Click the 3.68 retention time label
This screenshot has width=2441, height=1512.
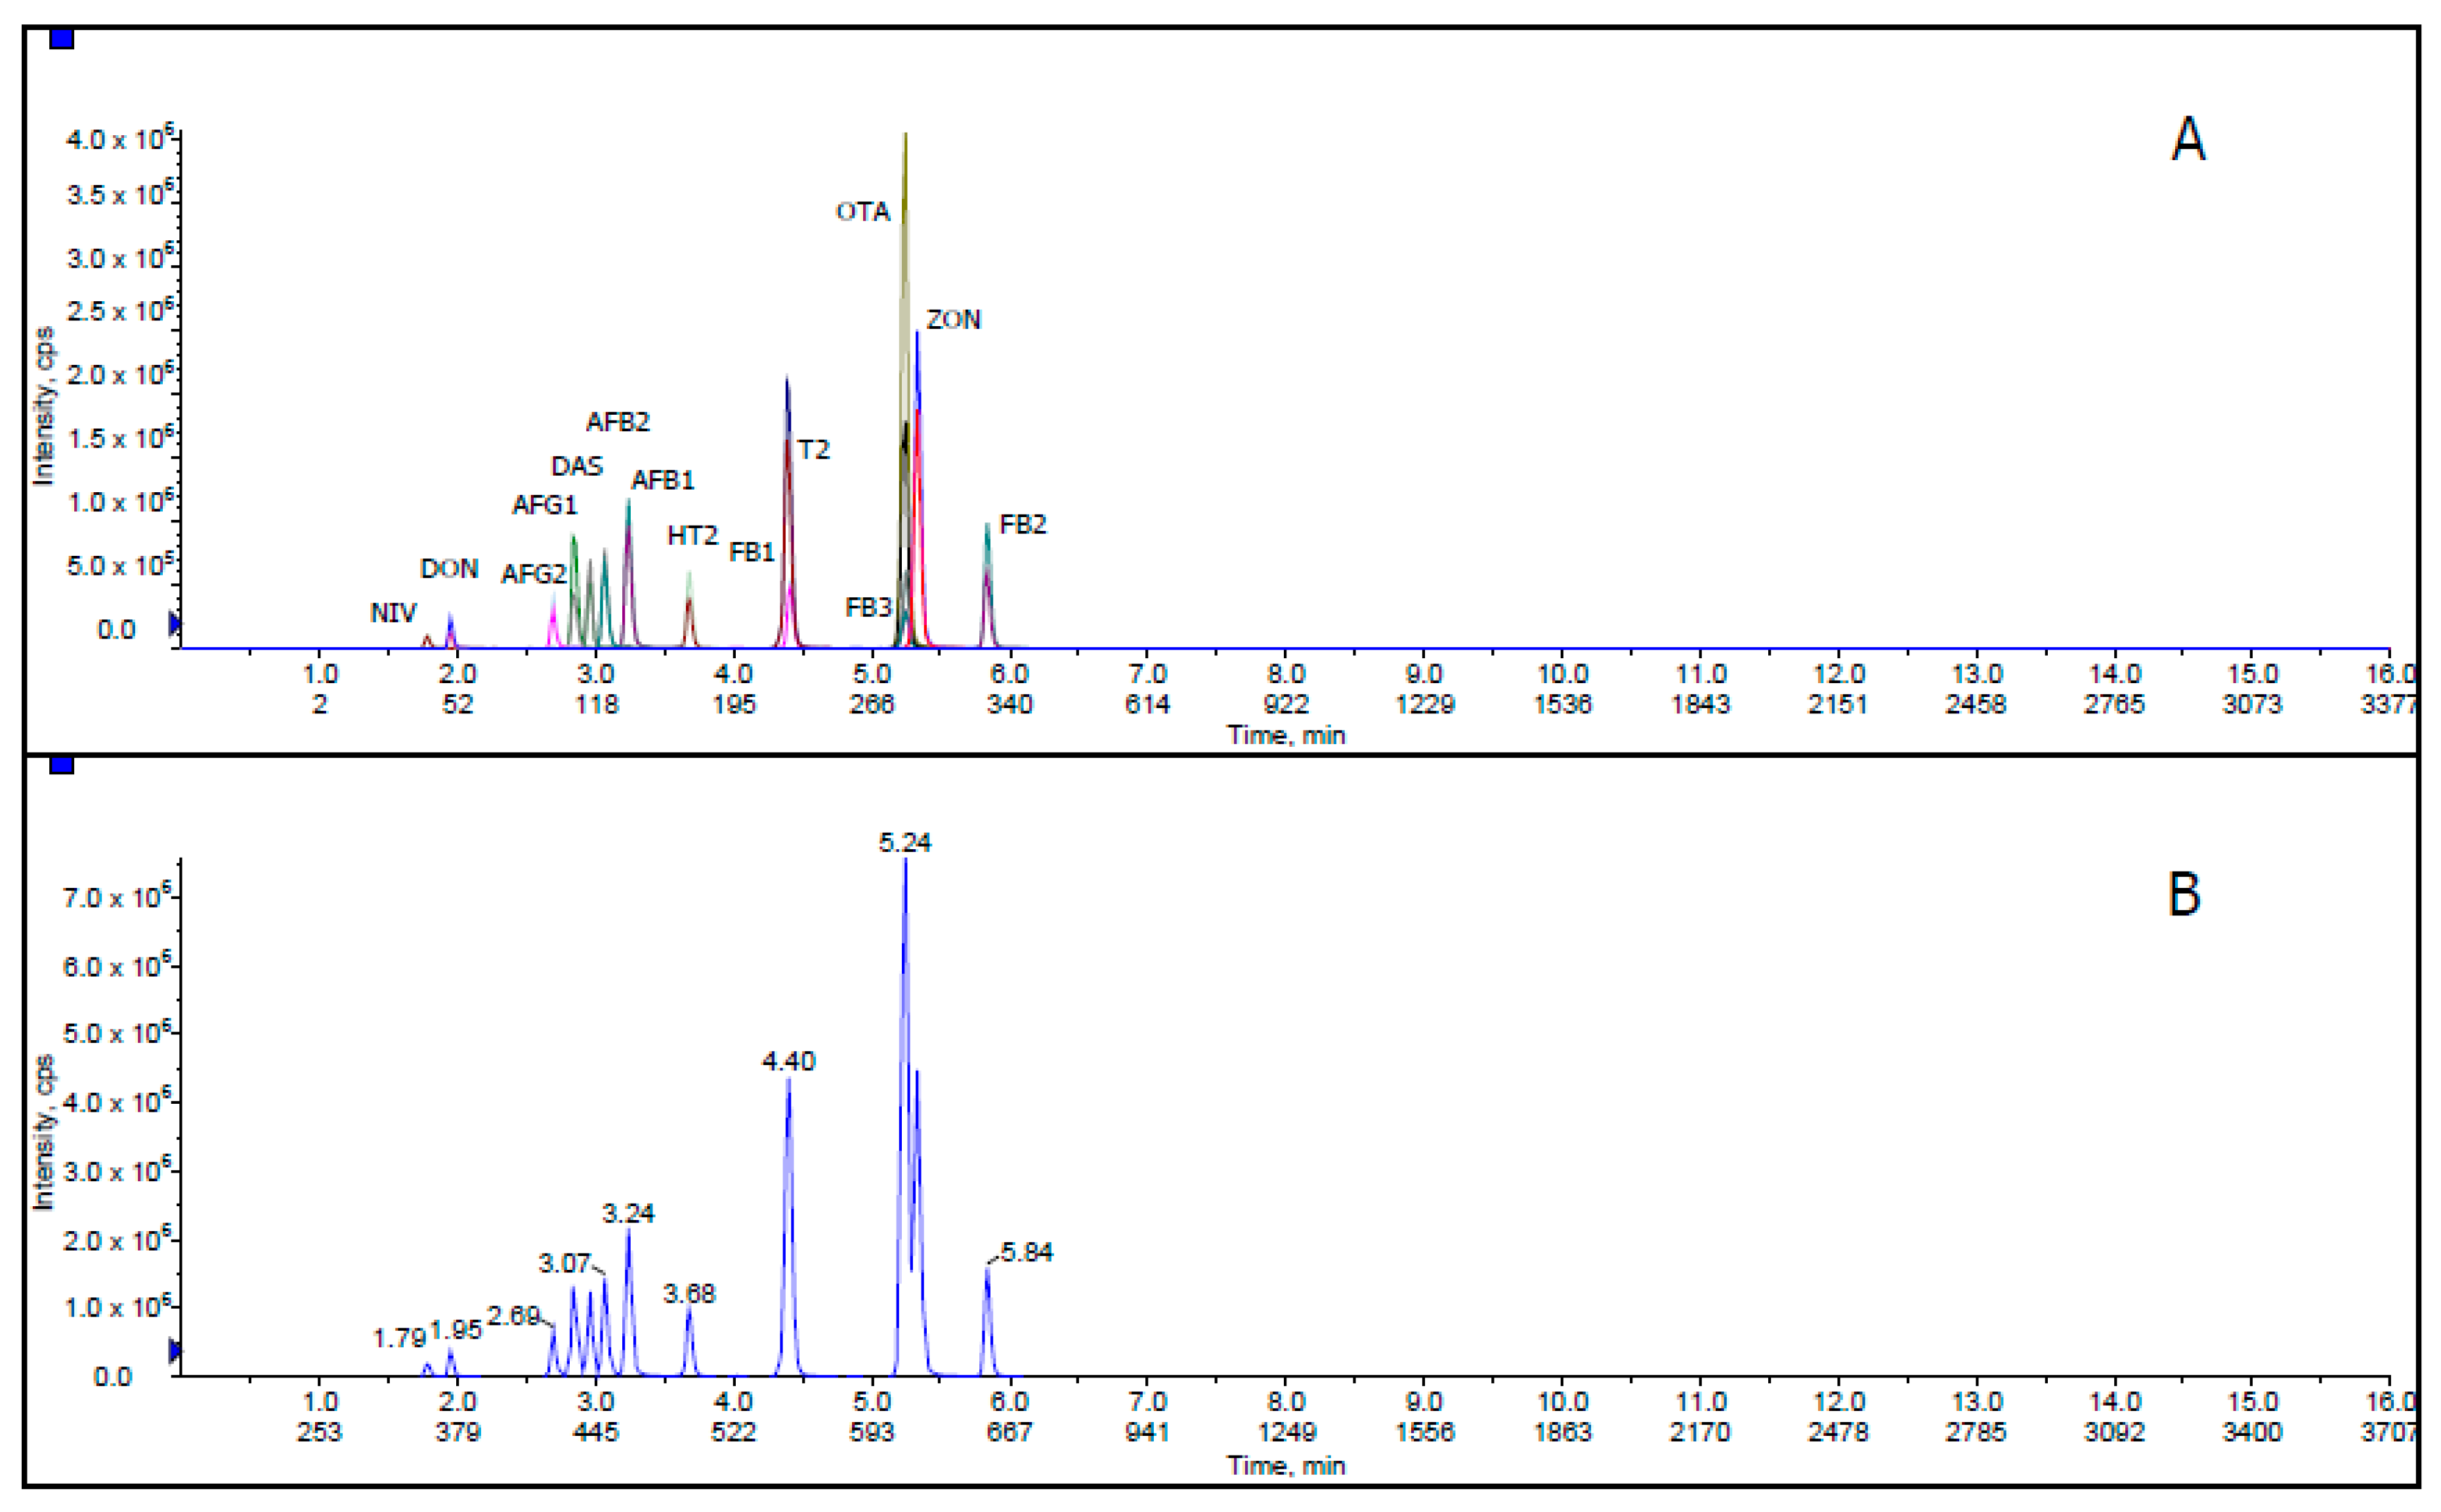(689, 1294)
